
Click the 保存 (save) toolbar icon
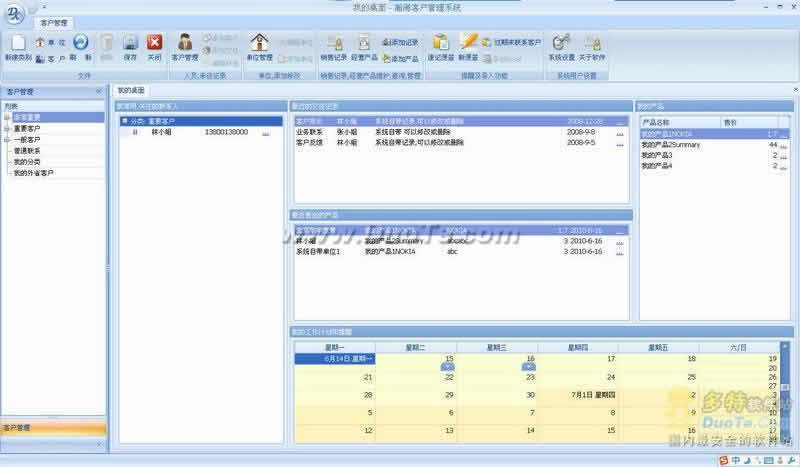pos(130,47)
